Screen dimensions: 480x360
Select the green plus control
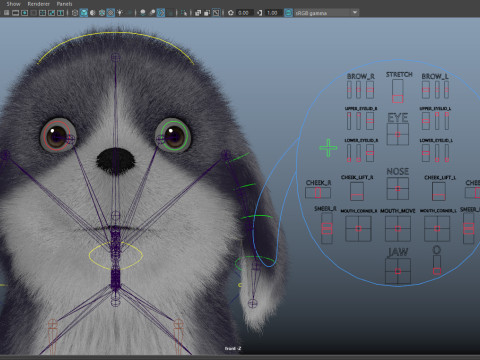click(328, 148)
